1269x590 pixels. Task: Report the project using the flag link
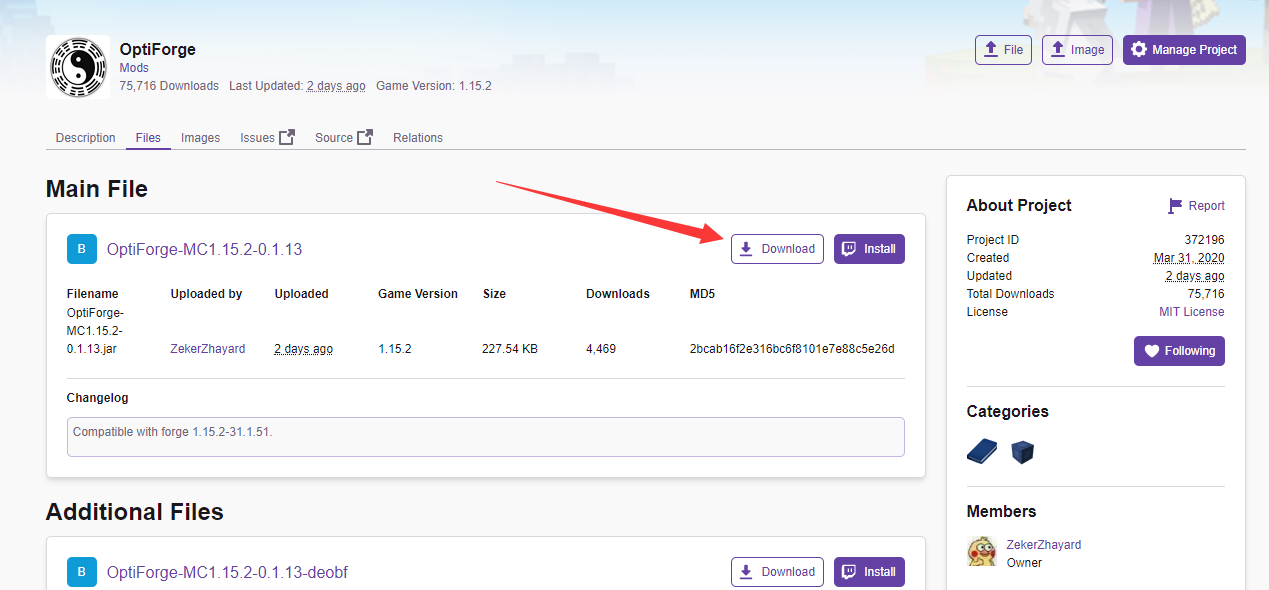tap(1196, 206)
